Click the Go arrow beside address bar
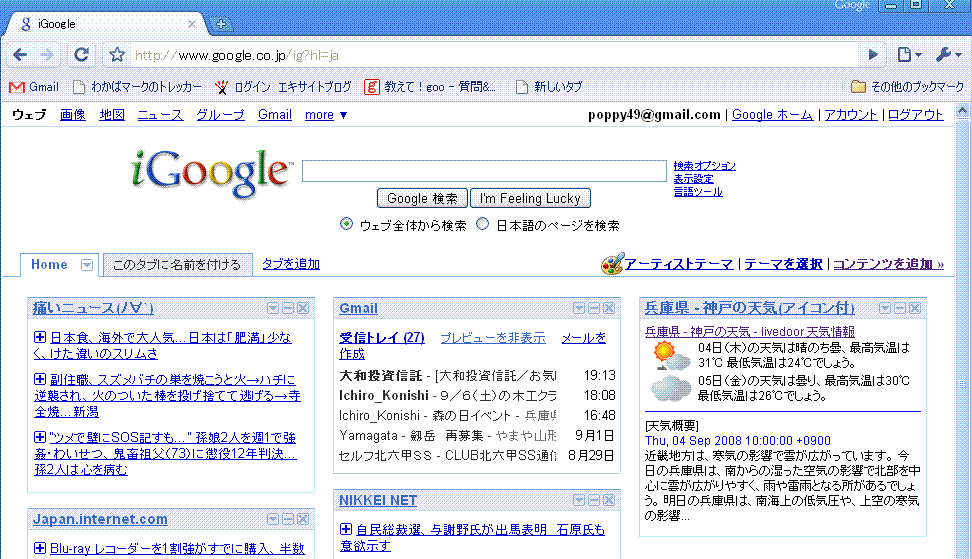The height and width of the screenshot is (559, 972). (x=873, y=55)
